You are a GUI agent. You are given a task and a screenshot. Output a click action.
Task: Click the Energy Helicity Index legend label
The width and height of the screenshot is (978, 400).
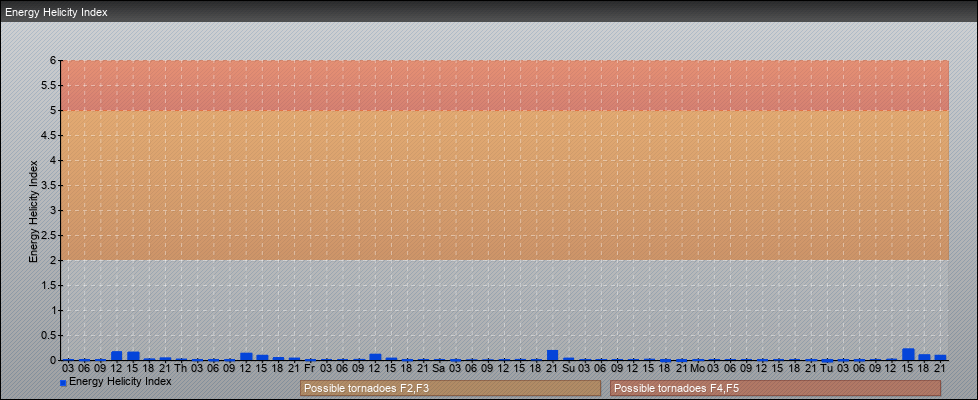click(120, 381)
